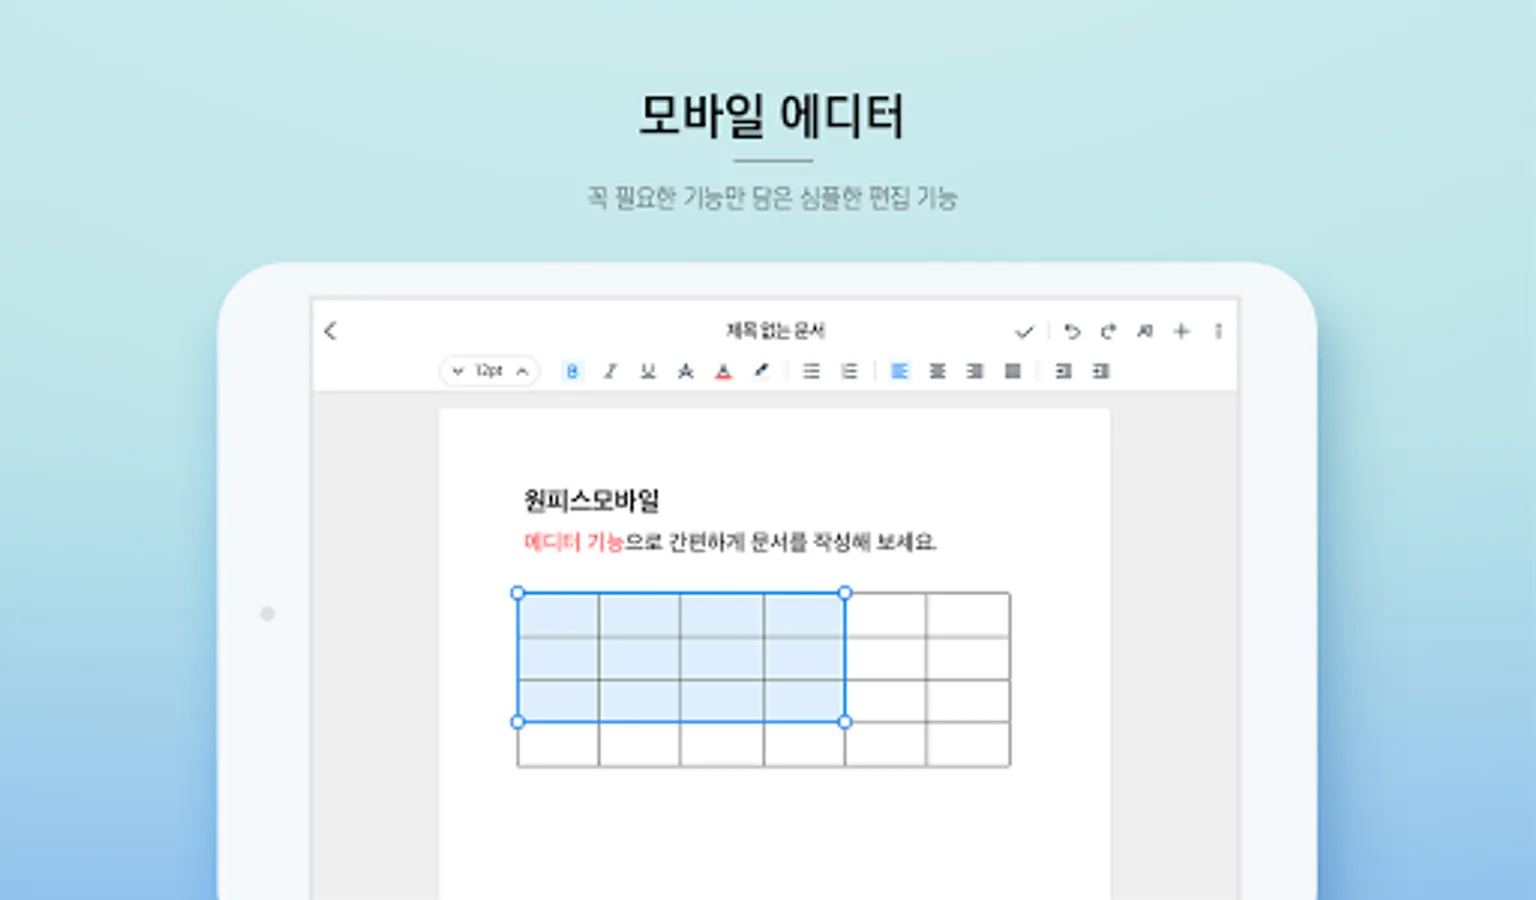Image resolution: width=1536 pixels, height=900 pixels.
Task: Toggle strikethrough formatting
Action: (x=686, y=371)
